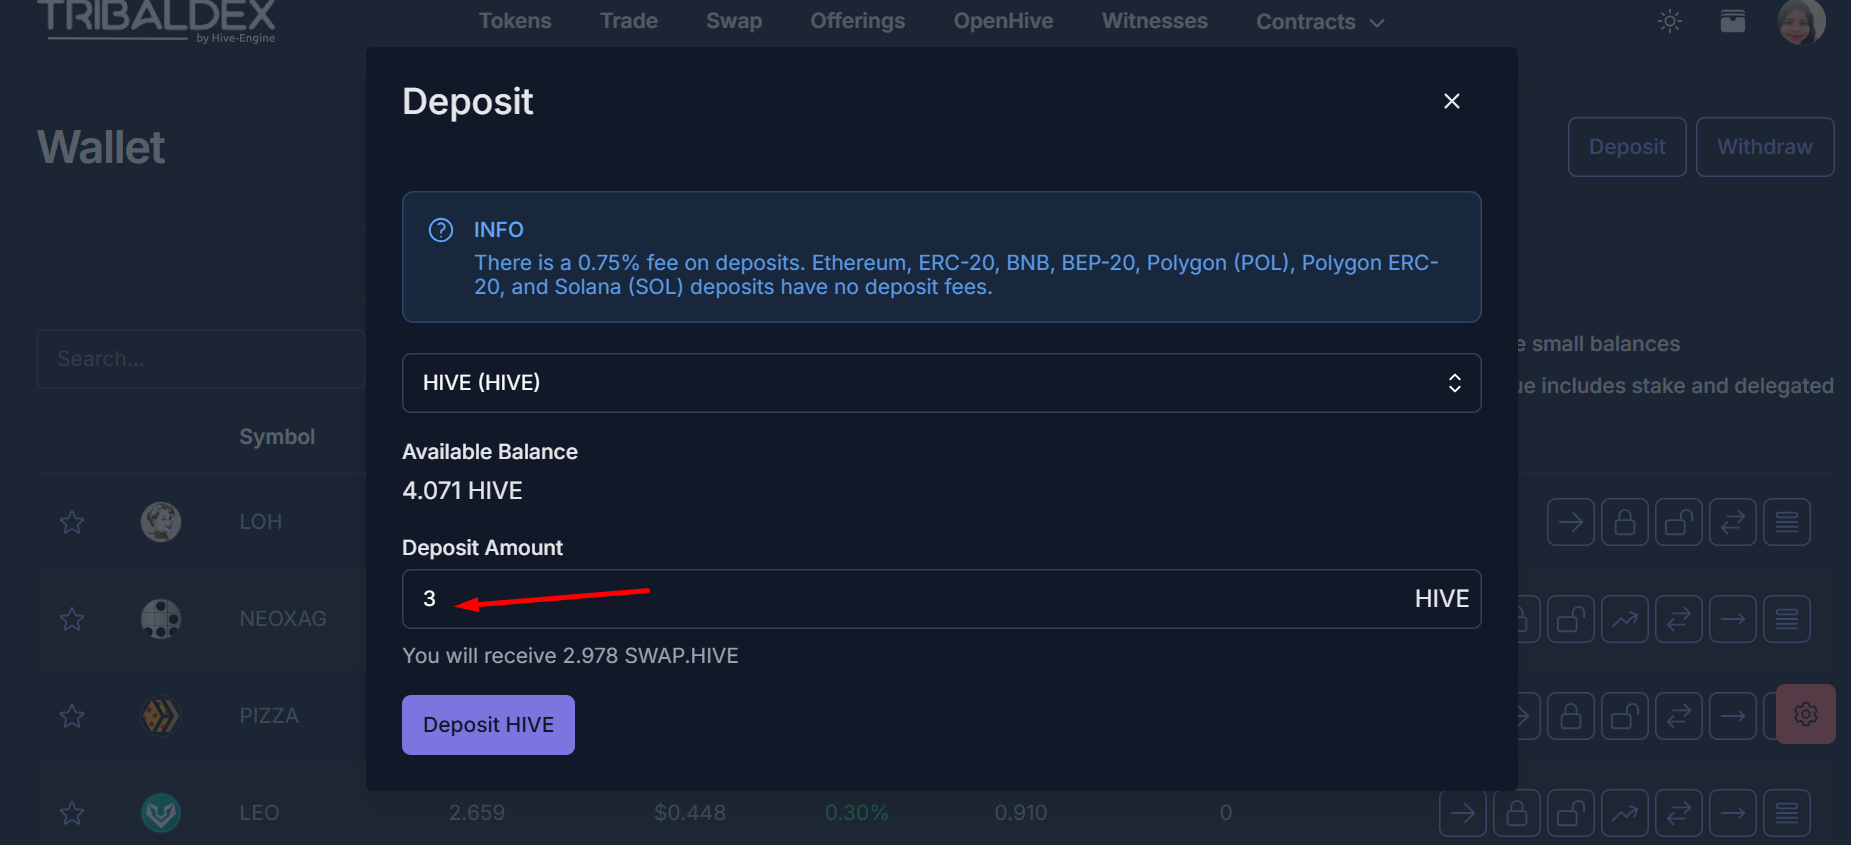This screenshot has height=845, width=1851.
Task: Click the open padlock icon in the PIZZA row
Action: (1625, 716)
